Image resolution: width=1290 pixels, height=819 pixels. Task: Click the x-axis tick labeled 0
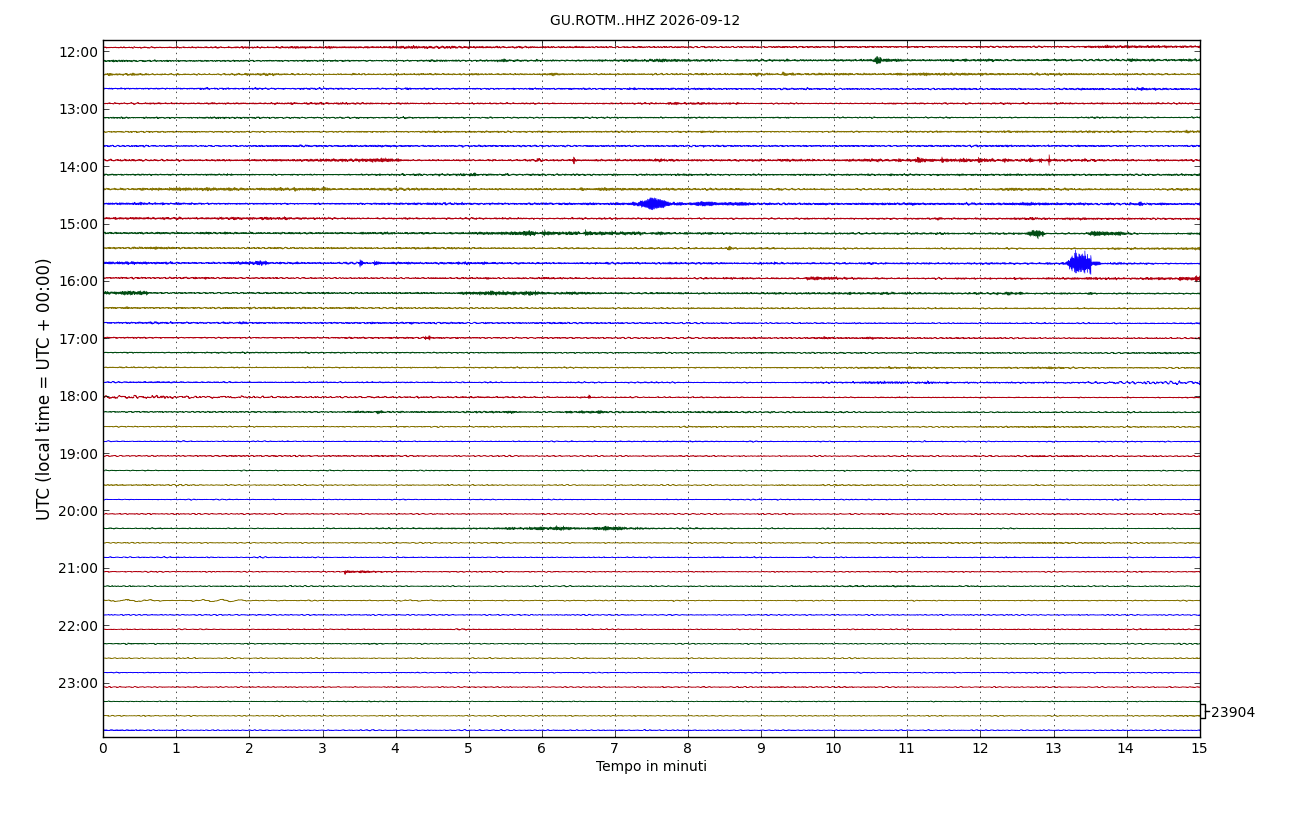pyautogui.click(x=103, y=748)
